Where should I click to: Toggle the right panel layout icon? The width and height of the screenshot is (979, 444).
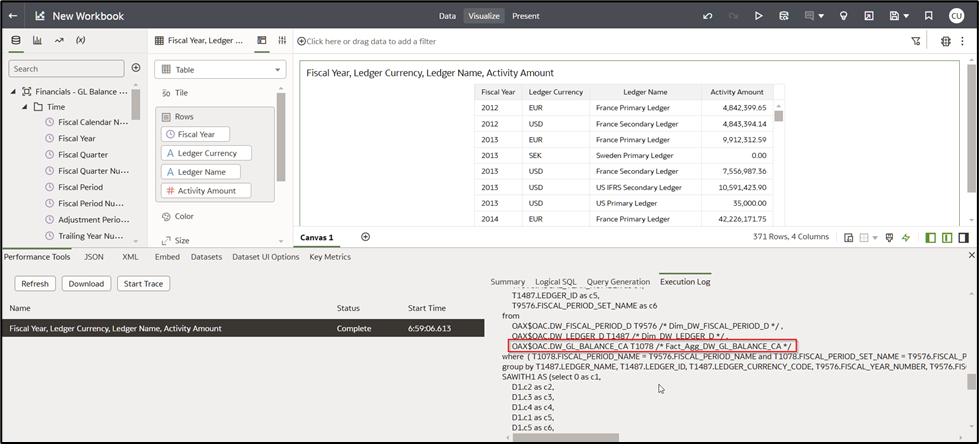click(963, 238)
